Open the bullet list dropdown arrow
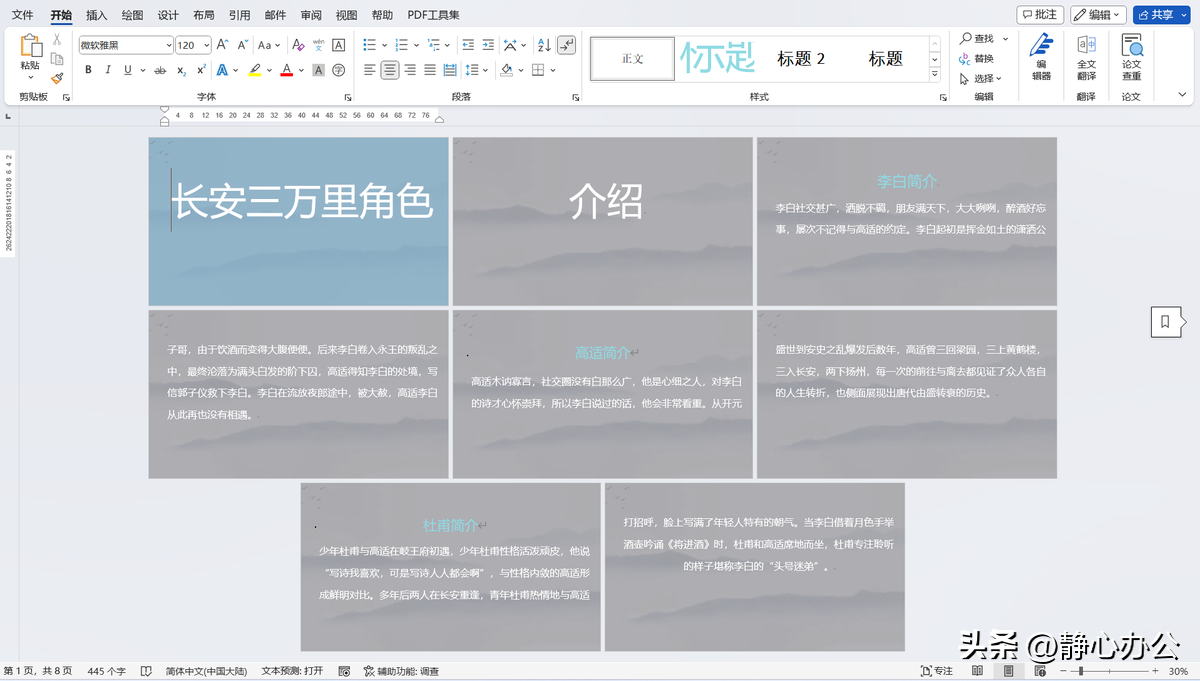The height and width of the screenshot is (681, 1200). (384, 45)
